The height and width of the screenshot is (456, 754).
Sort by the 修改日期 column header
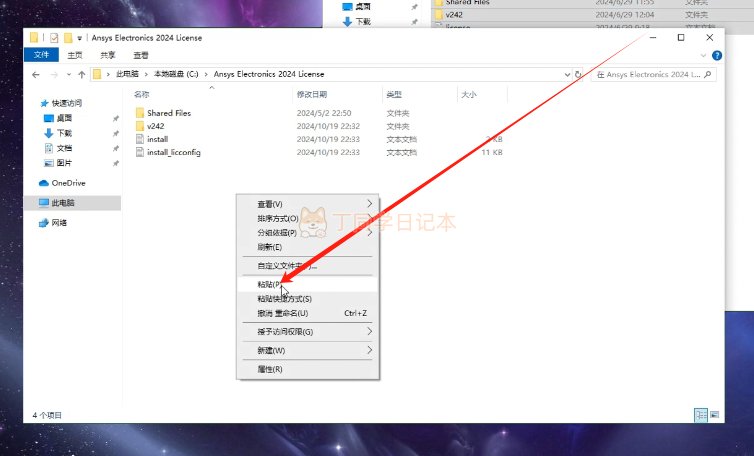click(312, 94)
